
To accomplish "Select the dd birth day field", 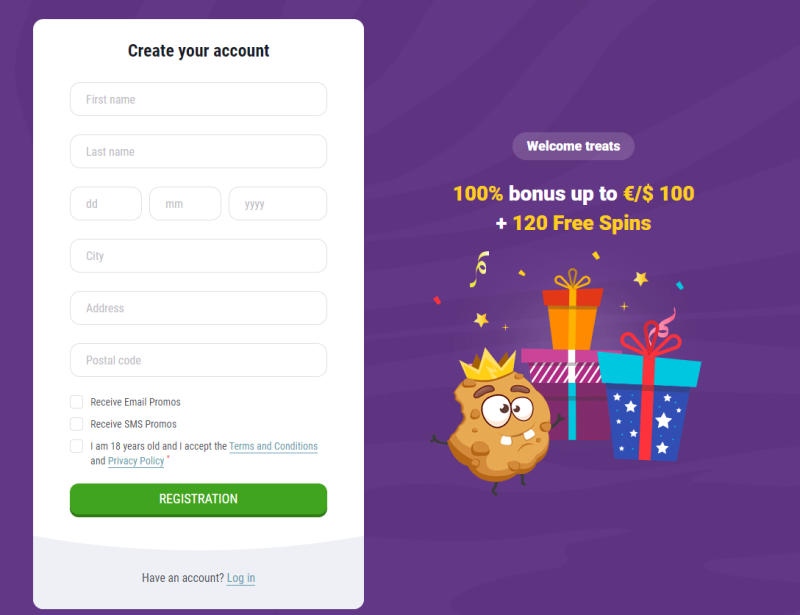I will 106,203.
